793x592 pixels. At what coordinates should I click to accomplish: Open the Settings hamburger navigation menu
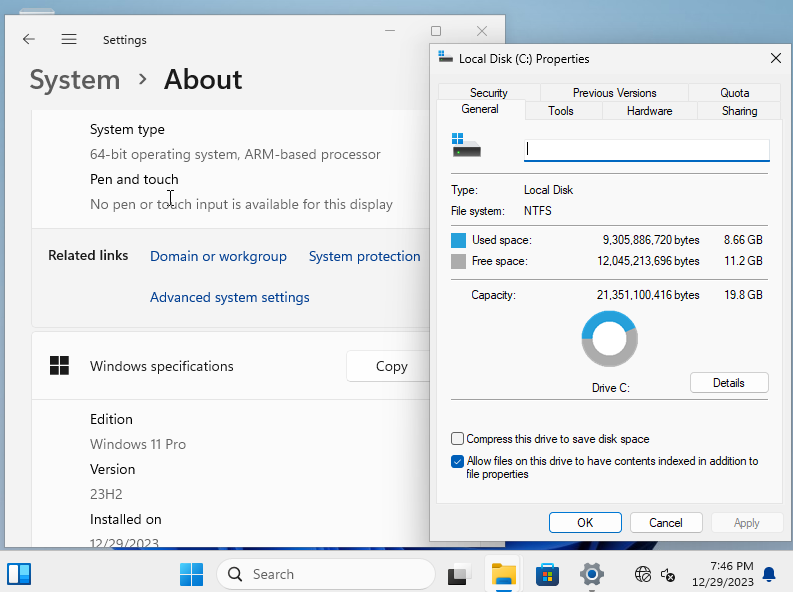tap(69, 39)
